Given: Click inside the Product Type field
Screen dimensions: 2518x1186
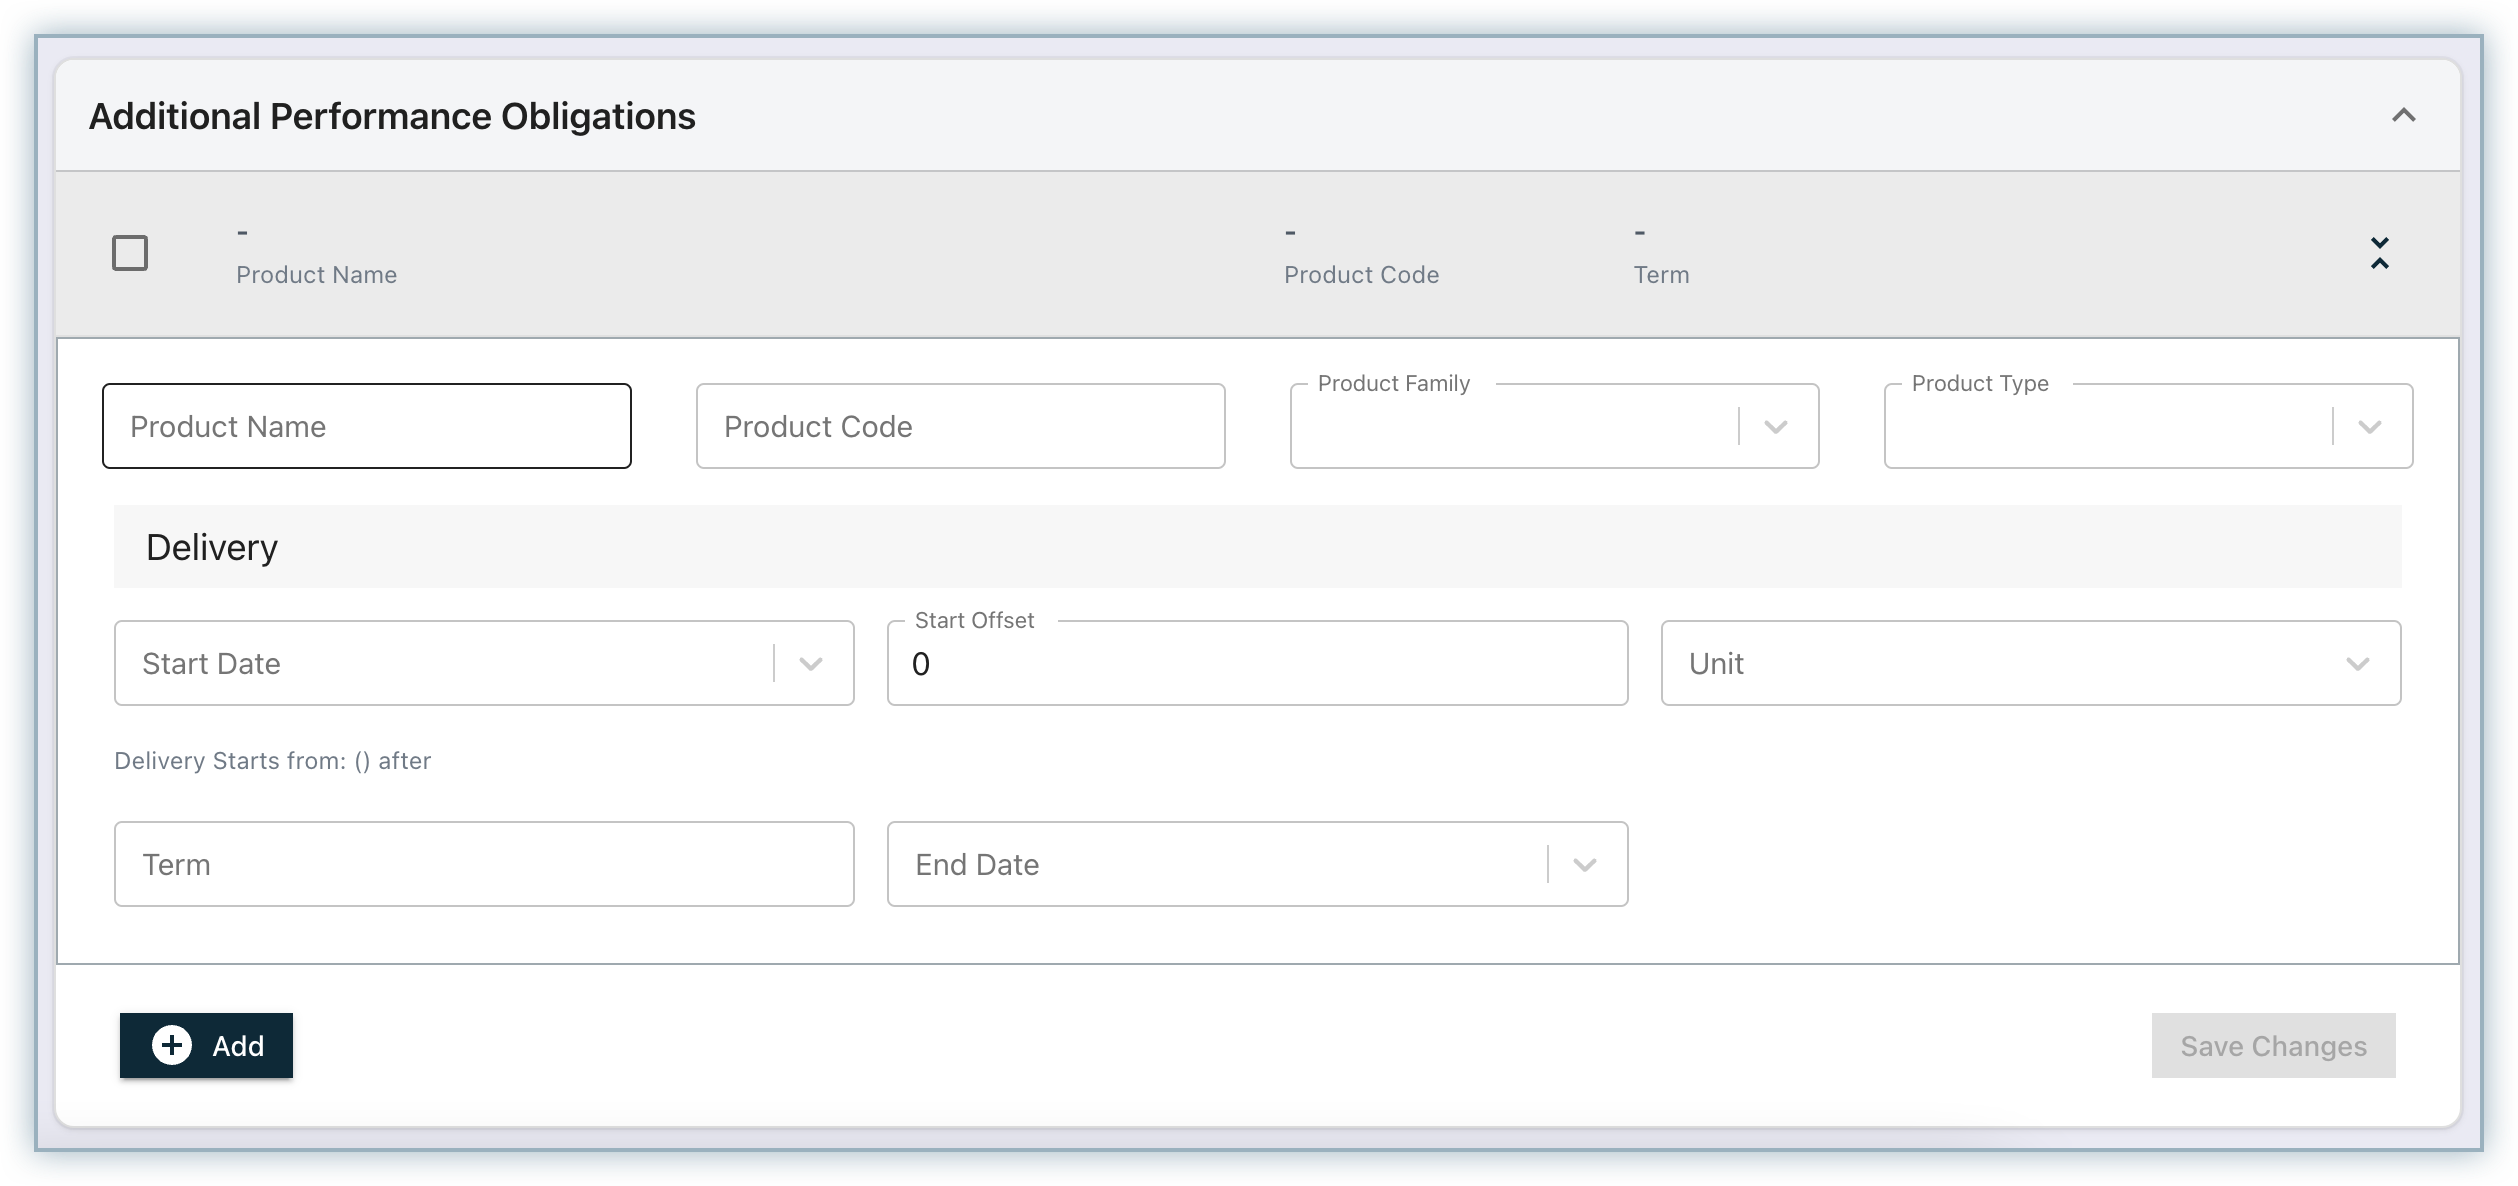Looking at the screenshot, I should pos(2106,427).
